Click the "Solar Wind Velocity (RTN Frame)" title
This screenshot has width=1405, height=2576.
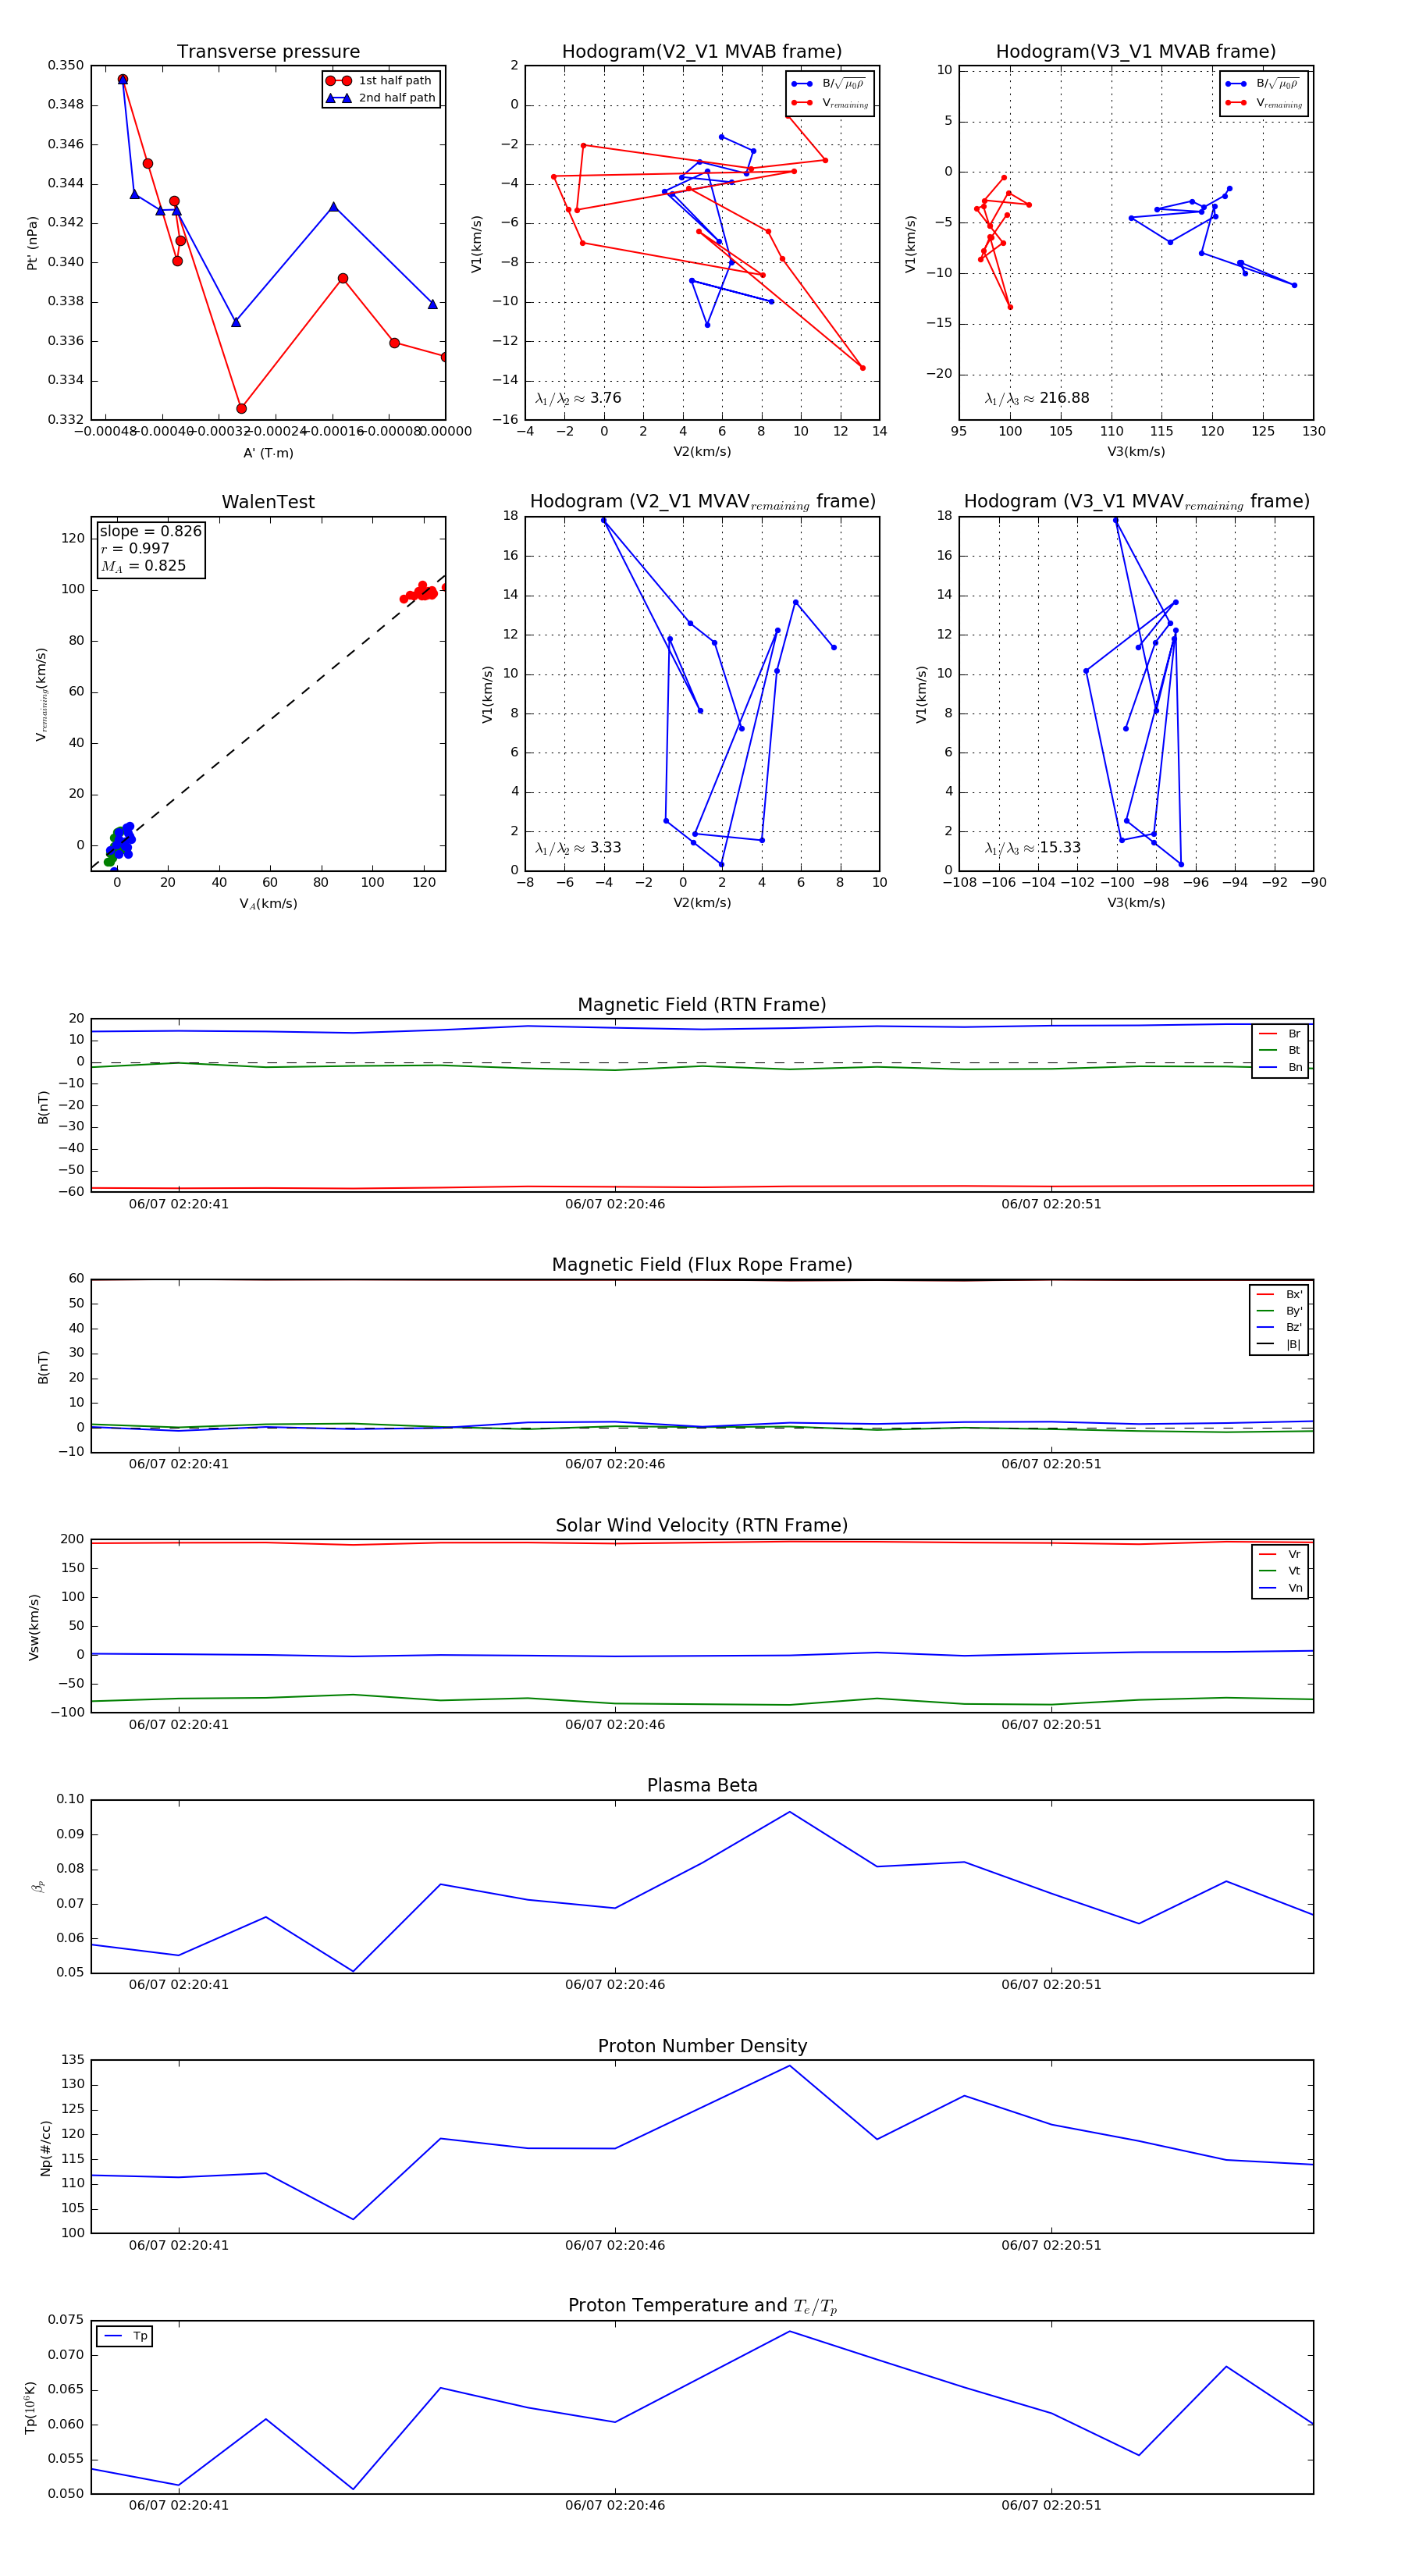pos(702,1526)
